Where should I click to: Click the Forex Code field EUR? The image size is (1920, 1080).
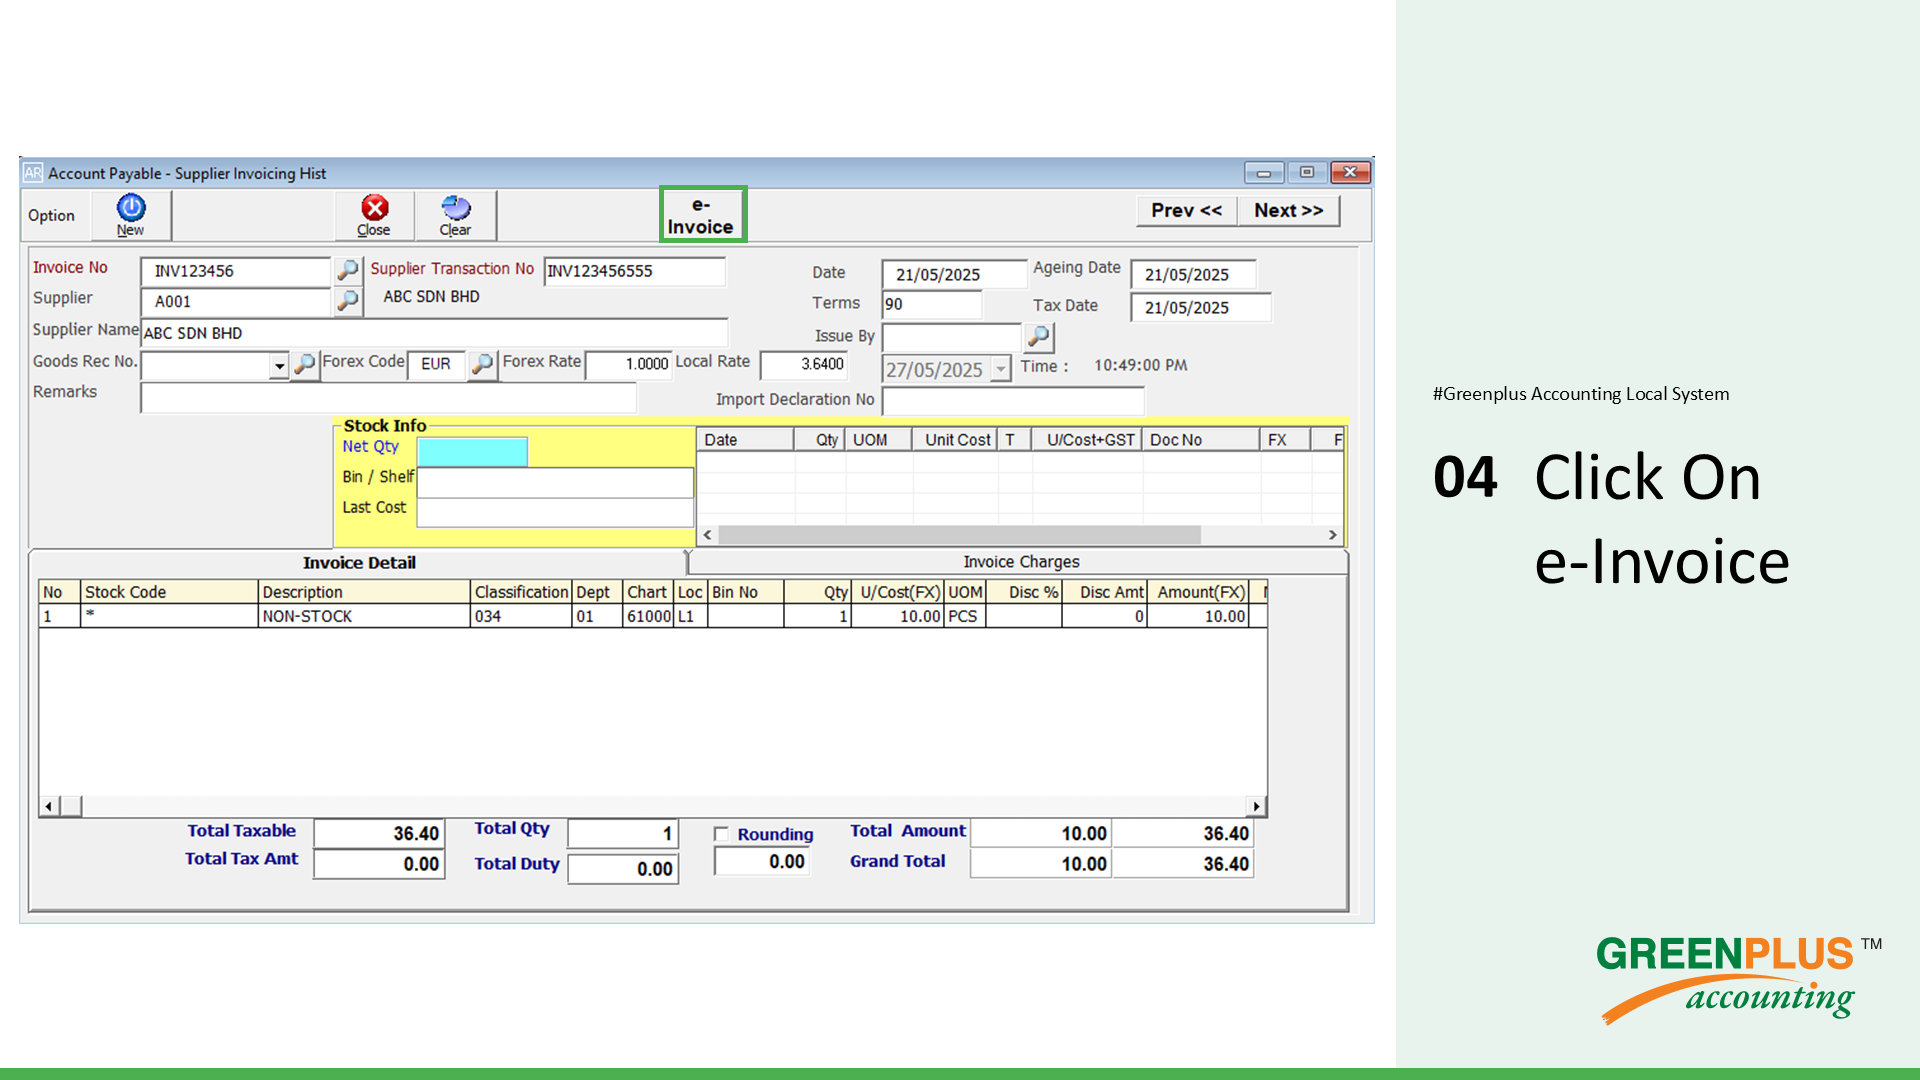point(436,364)
